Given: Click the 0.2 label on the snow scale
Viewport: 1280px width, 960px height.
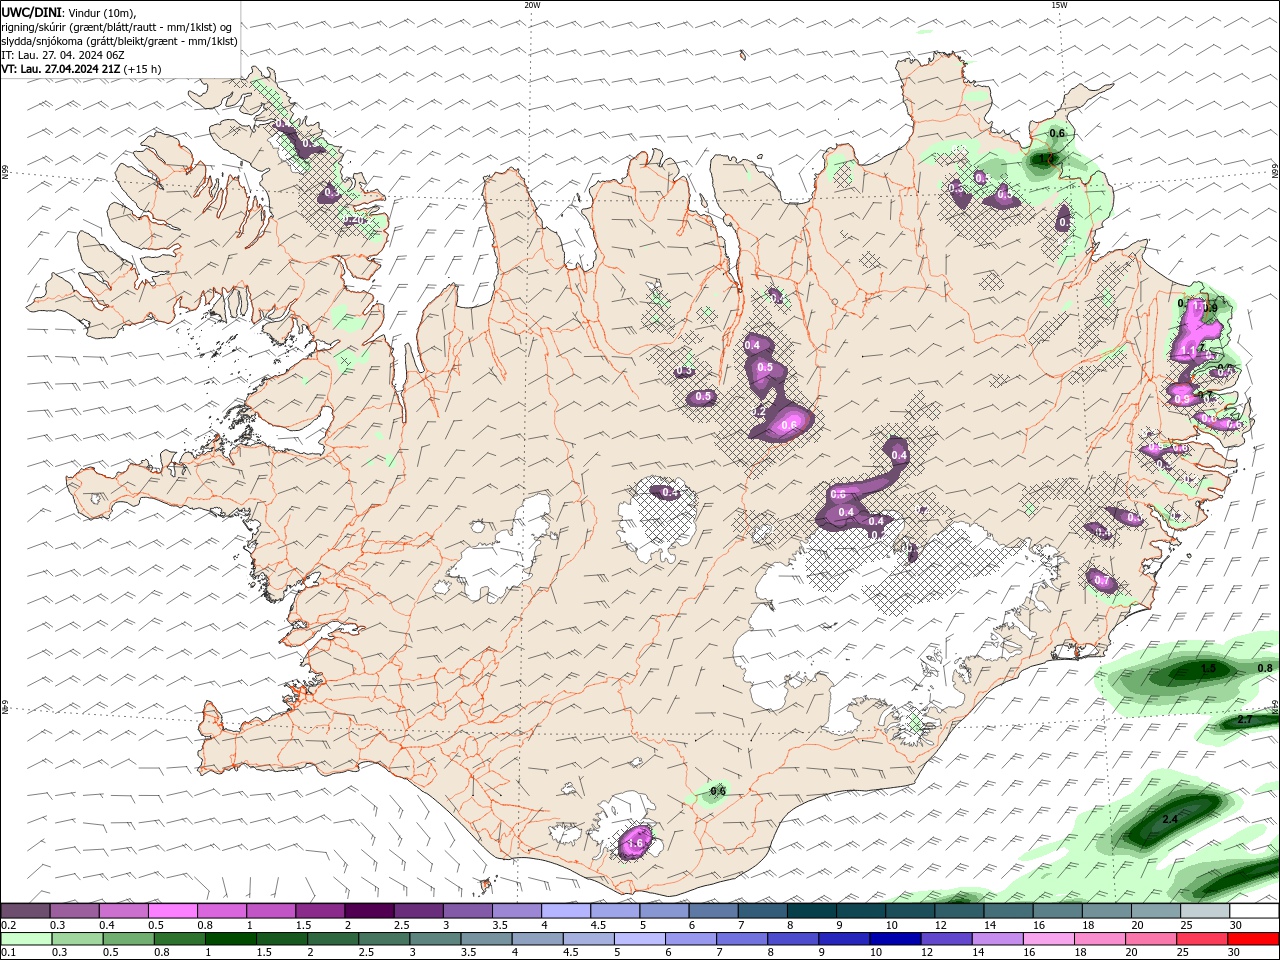Looking at the screenshot, I should click(x=7, y=925).
